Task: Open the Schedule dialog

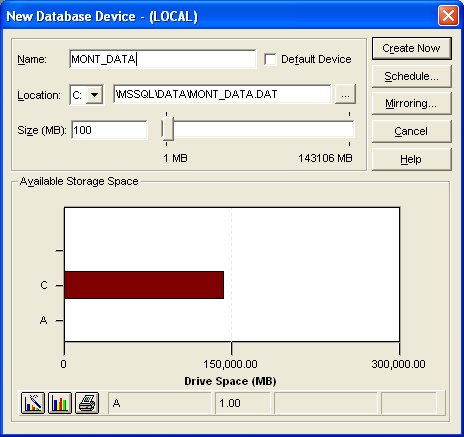Action: pyautogui.click(x=412, y=76)
